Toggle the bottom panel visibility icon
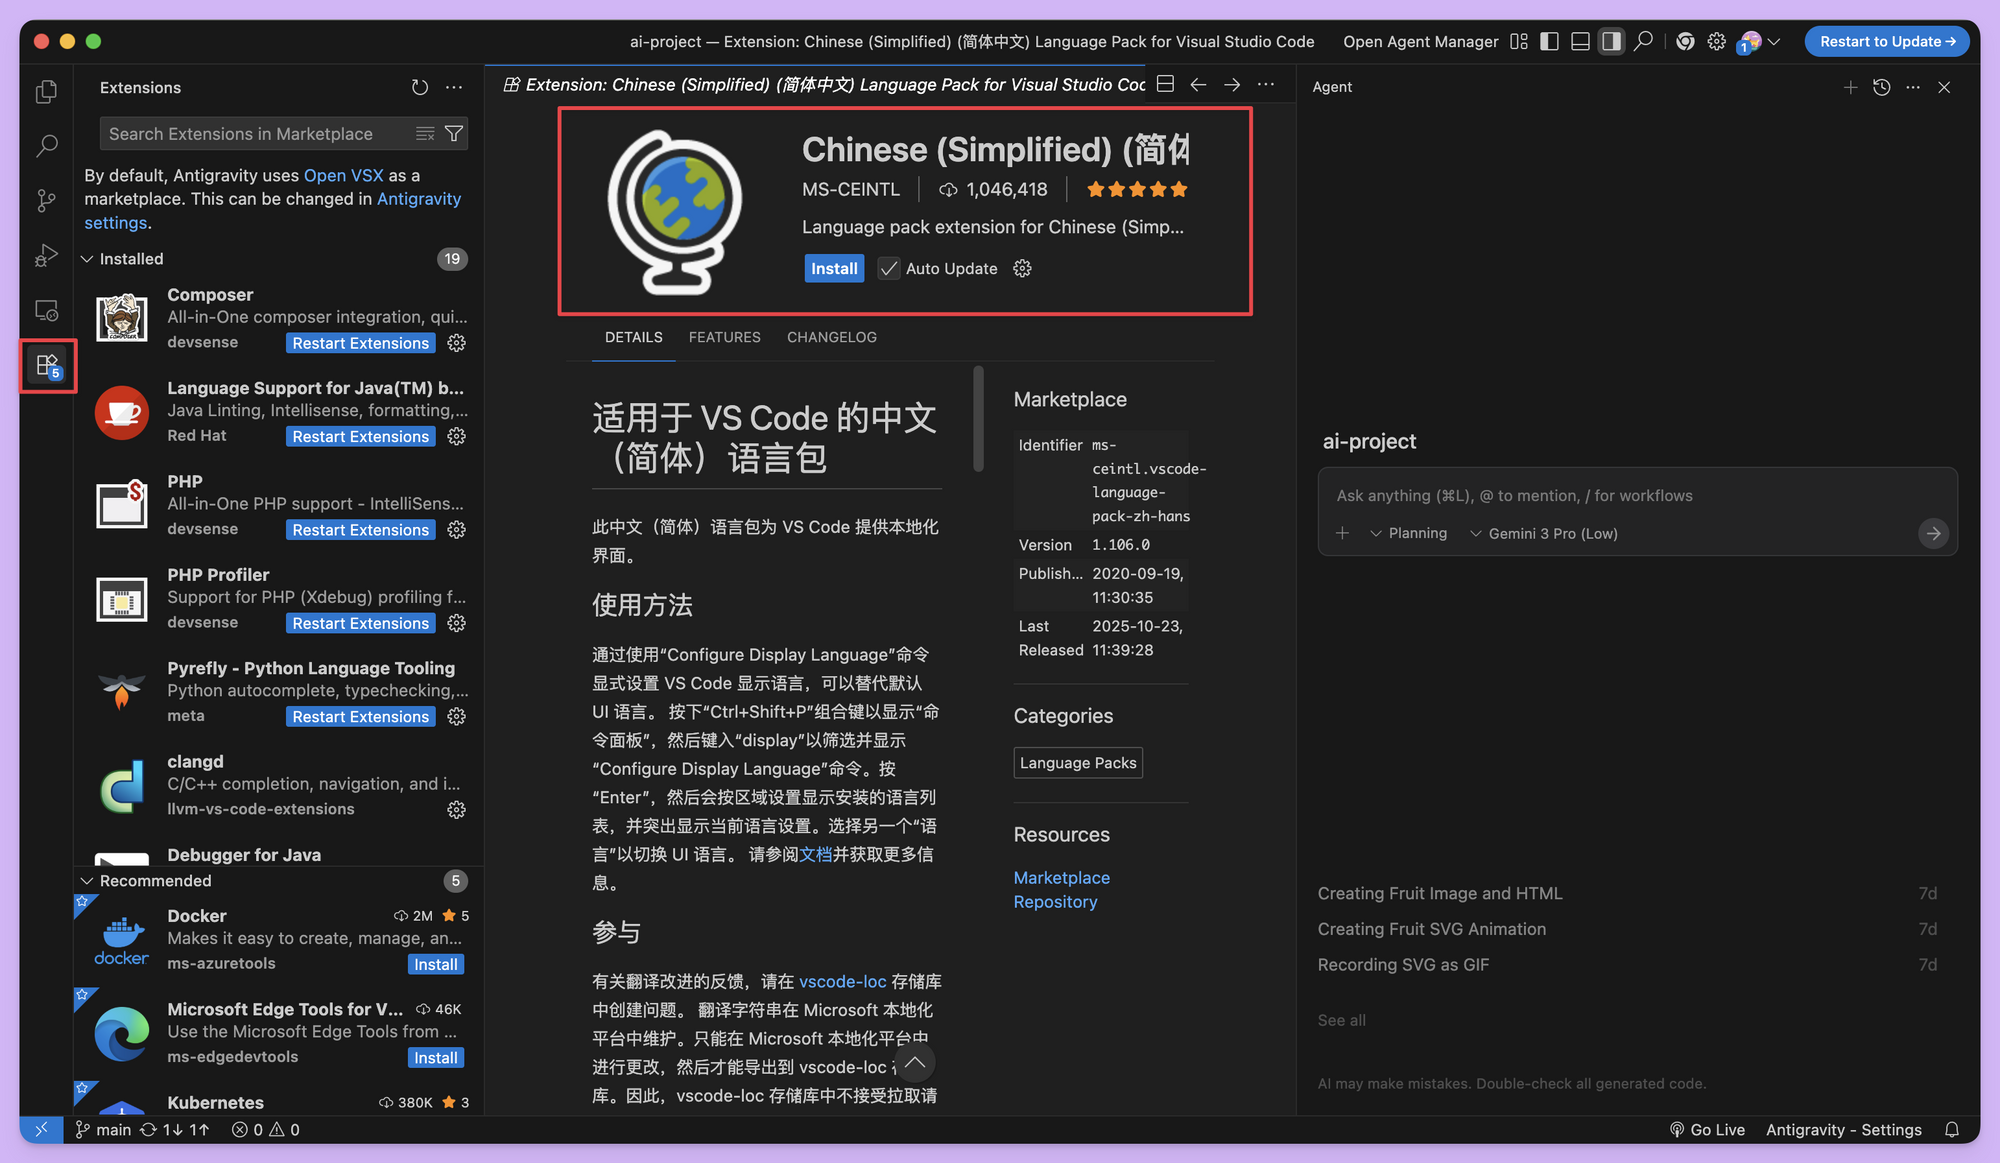The width and height of the screenshot is (2000, 1163). [1580, 41]
